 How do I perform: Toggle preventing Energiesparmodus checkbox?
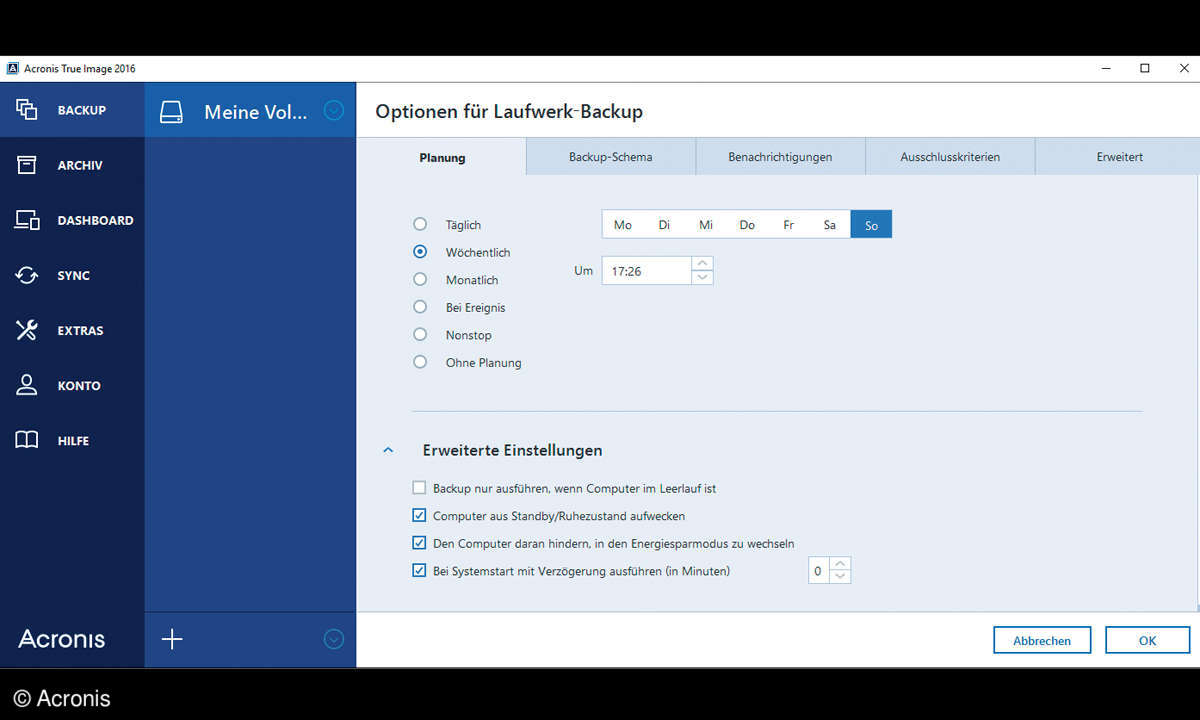tap(419, 543)
